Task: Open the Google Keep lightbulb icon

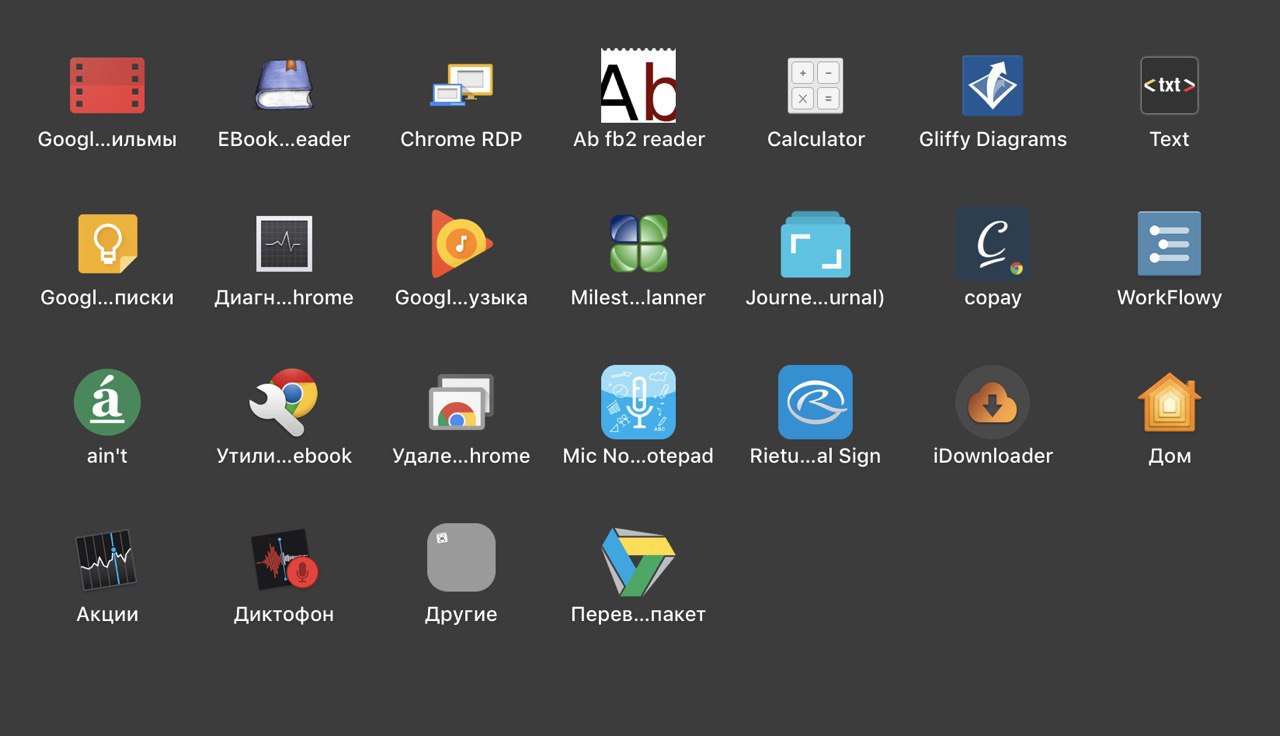Action: [107, 244]
